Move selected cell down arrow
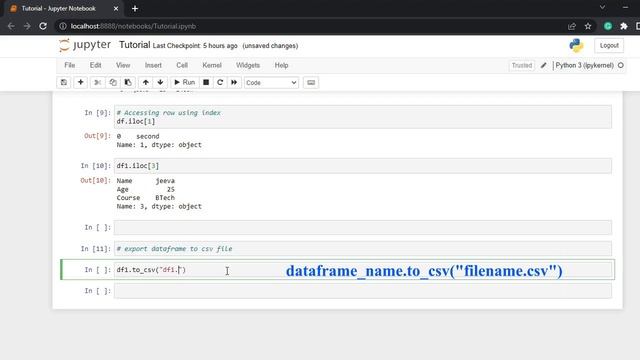Screen dimensions: 640x360 tap(160, 82)
